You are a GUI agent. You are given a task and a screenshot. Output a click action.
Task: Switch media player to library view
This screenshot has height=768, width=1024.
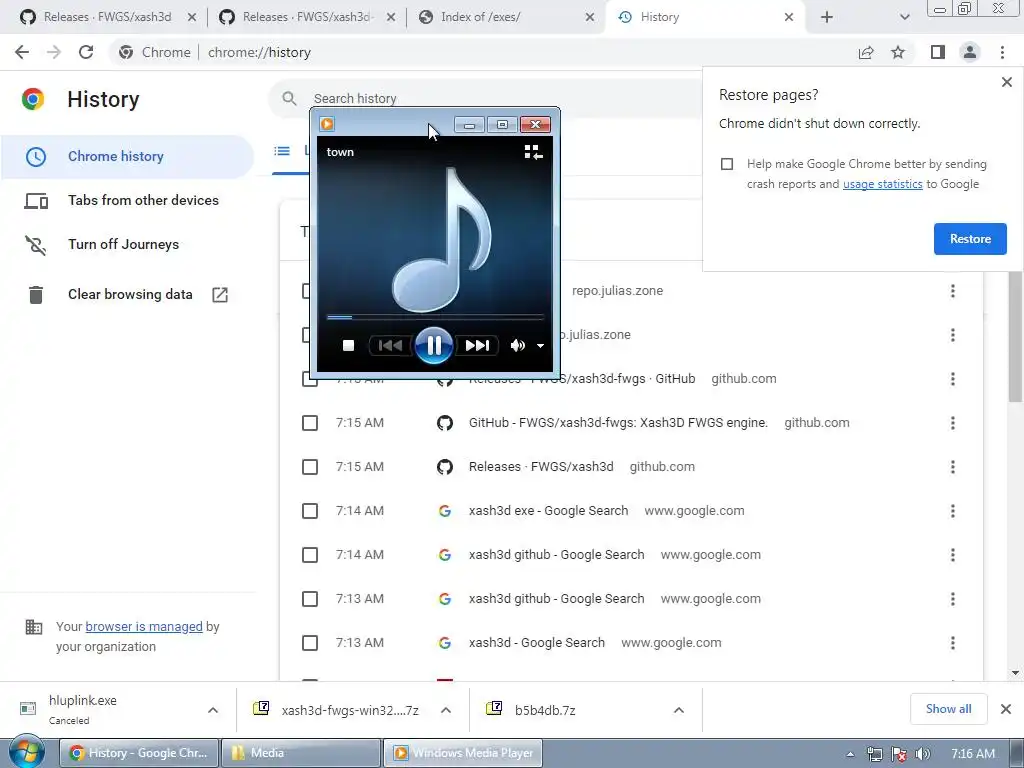click(533, 152)
